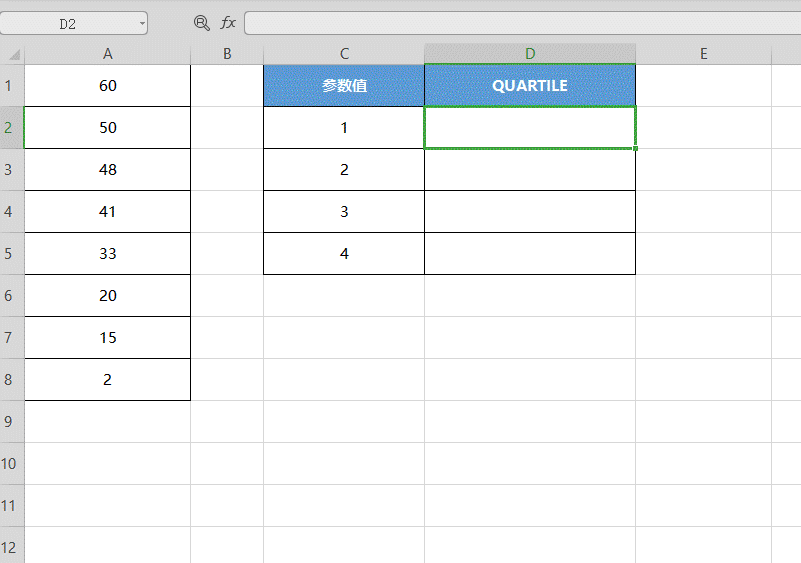
Task: Click cell A8 containing 2
Action: (107, 380)
